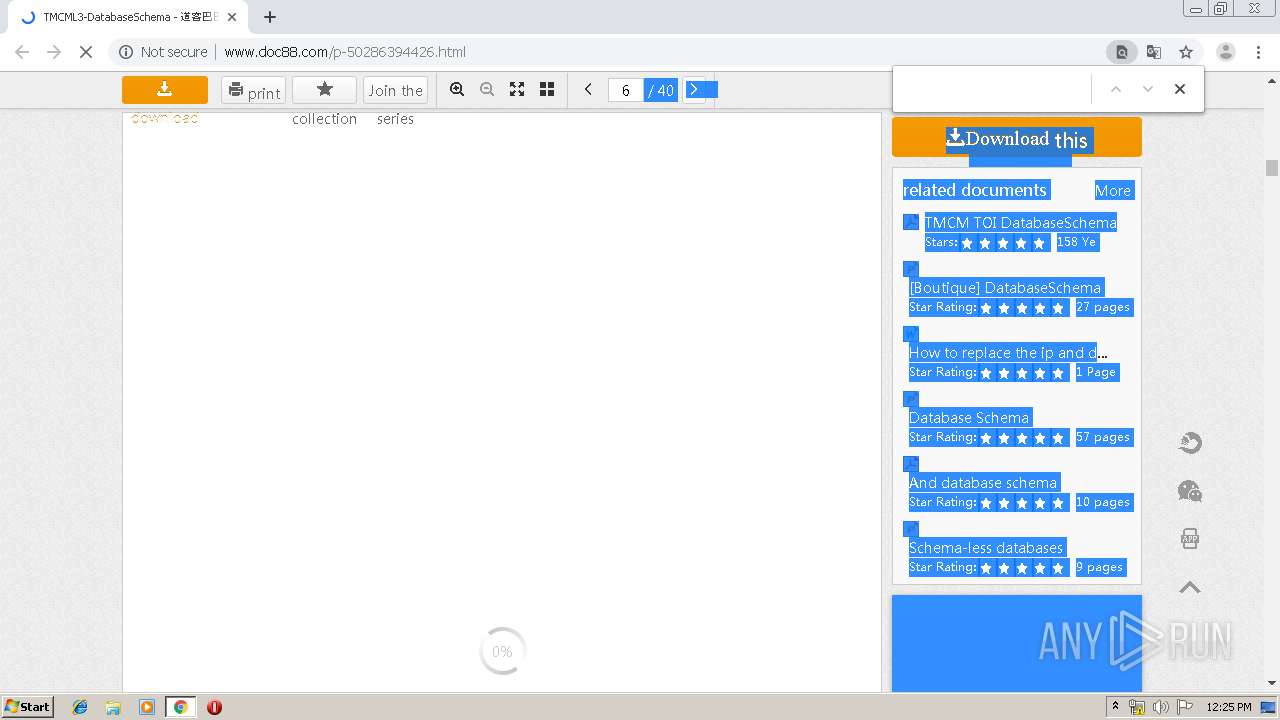Open a new browser tab
This screenshot has width=1280, height=720.
[x=270, y=17]
